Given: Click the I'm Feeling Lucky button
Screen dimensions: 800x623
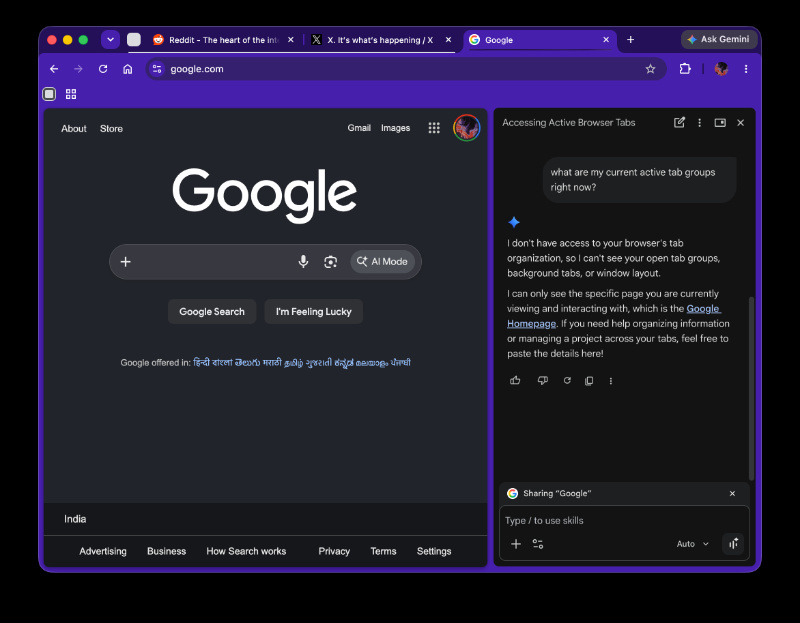Looking at the screenshot, I should (x=313, y=311).
